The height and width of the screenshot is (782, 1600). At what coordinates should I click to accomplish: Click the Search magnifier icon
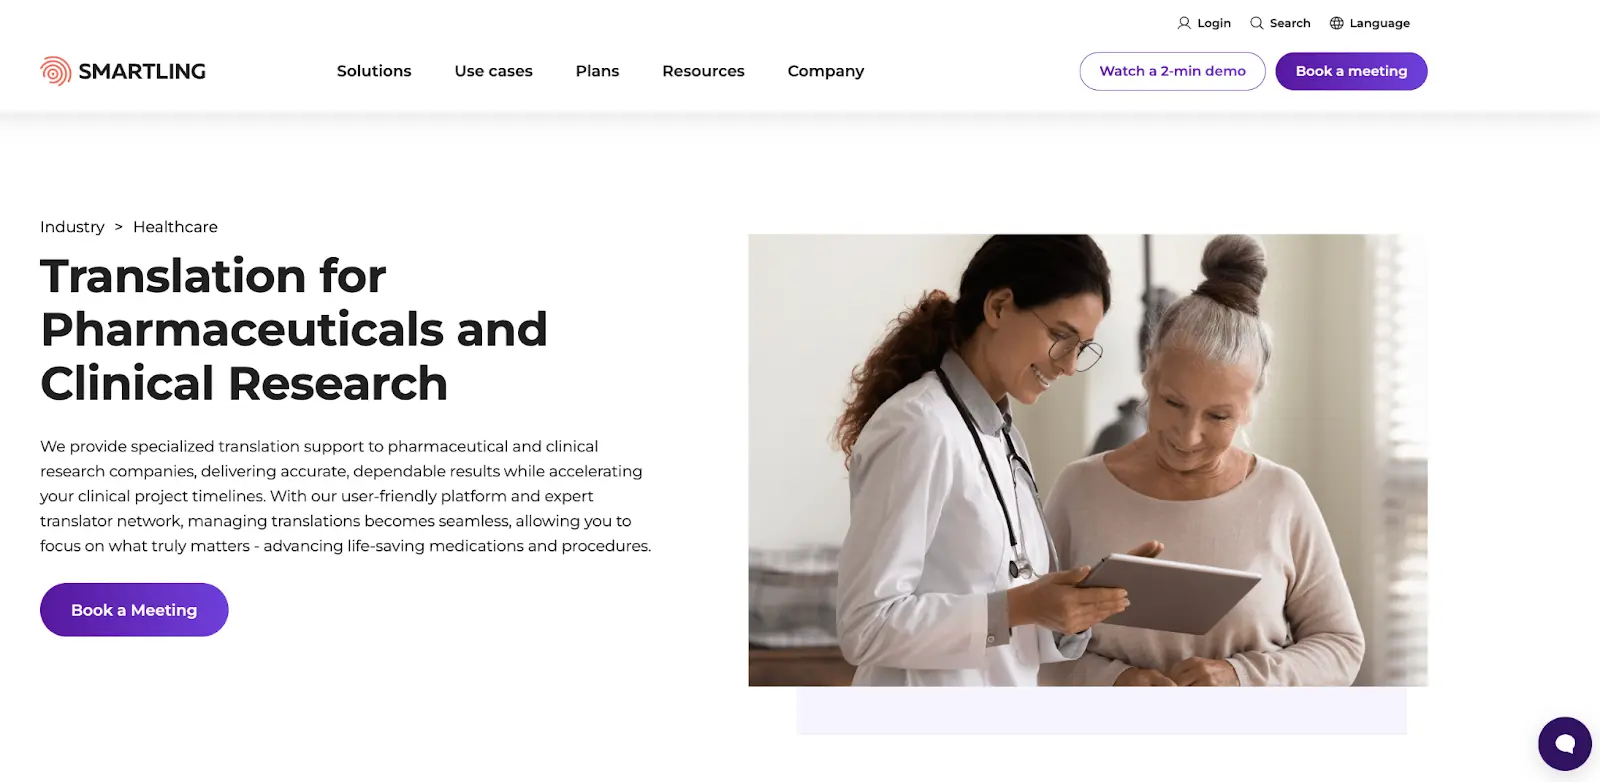point(1257,23)
